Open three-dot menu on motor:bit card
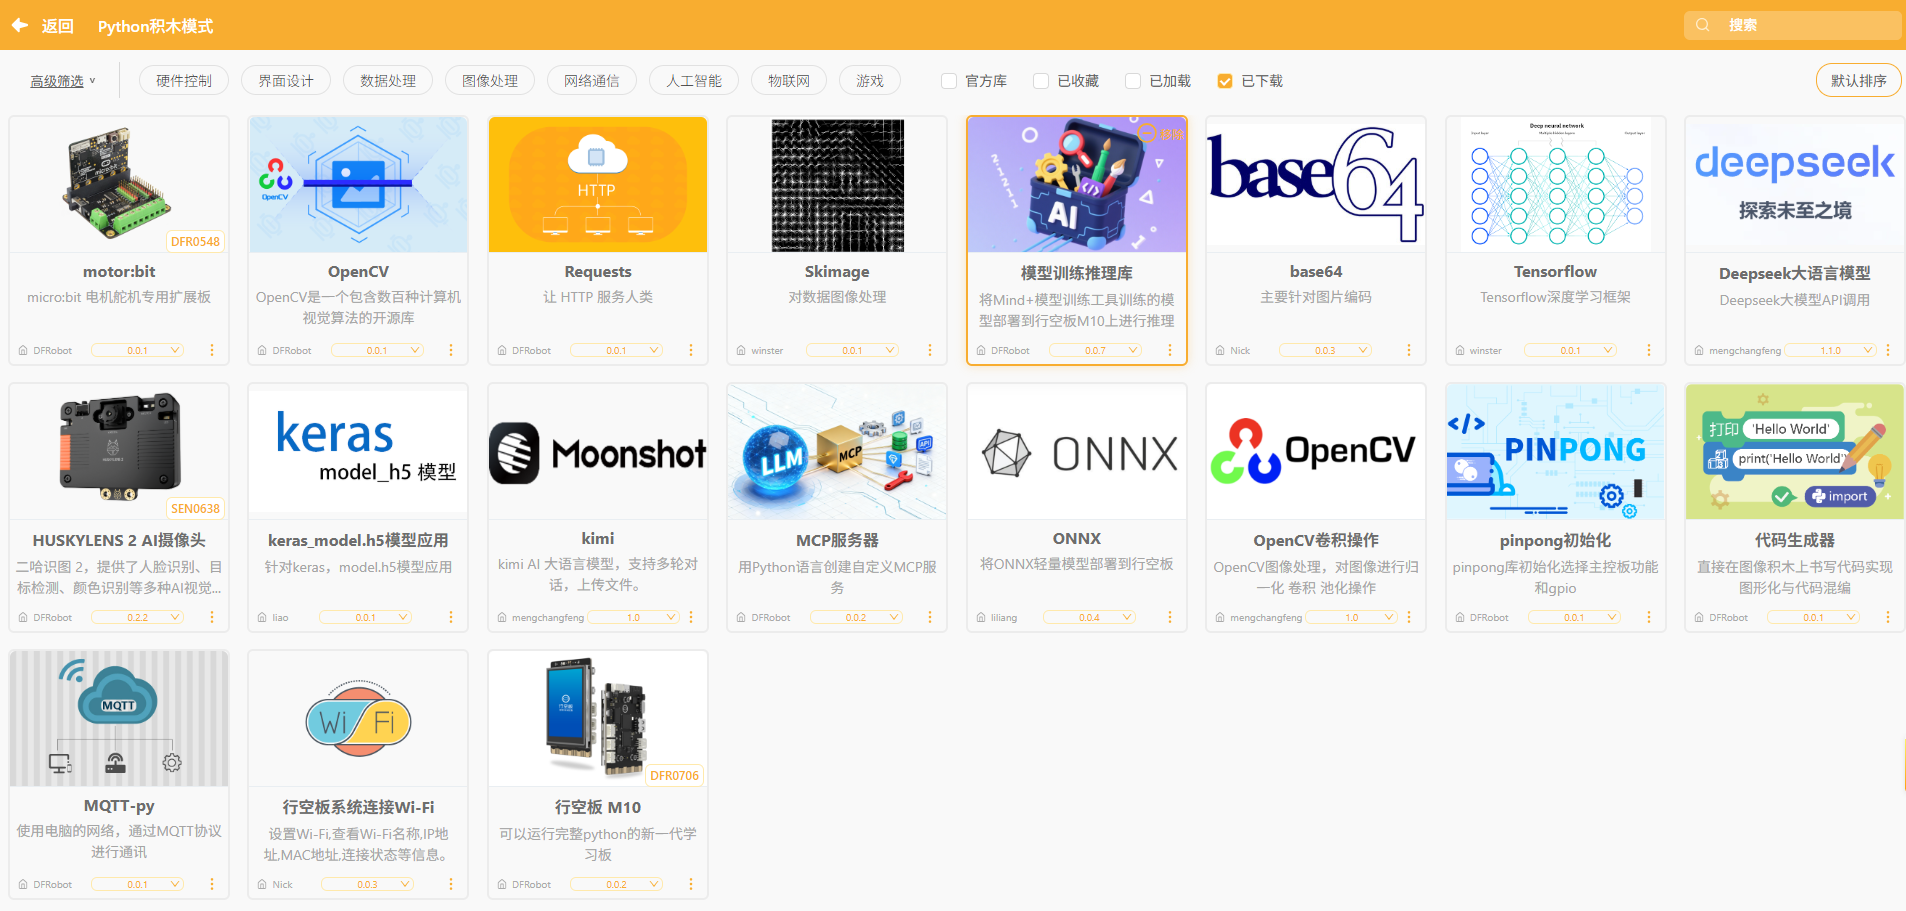The height and width of the screenshot is (911, 1906). (212, 350)
